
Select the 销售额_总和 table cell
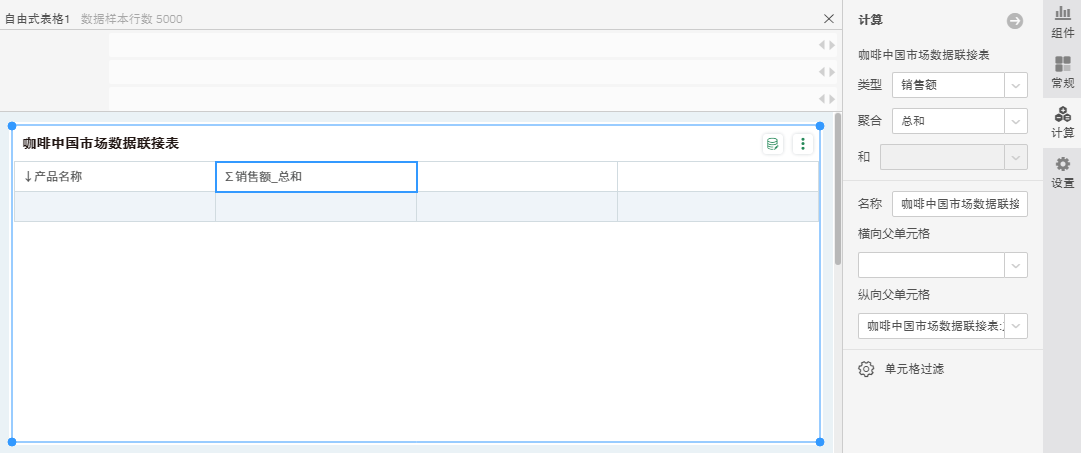[x=316, y=177]
